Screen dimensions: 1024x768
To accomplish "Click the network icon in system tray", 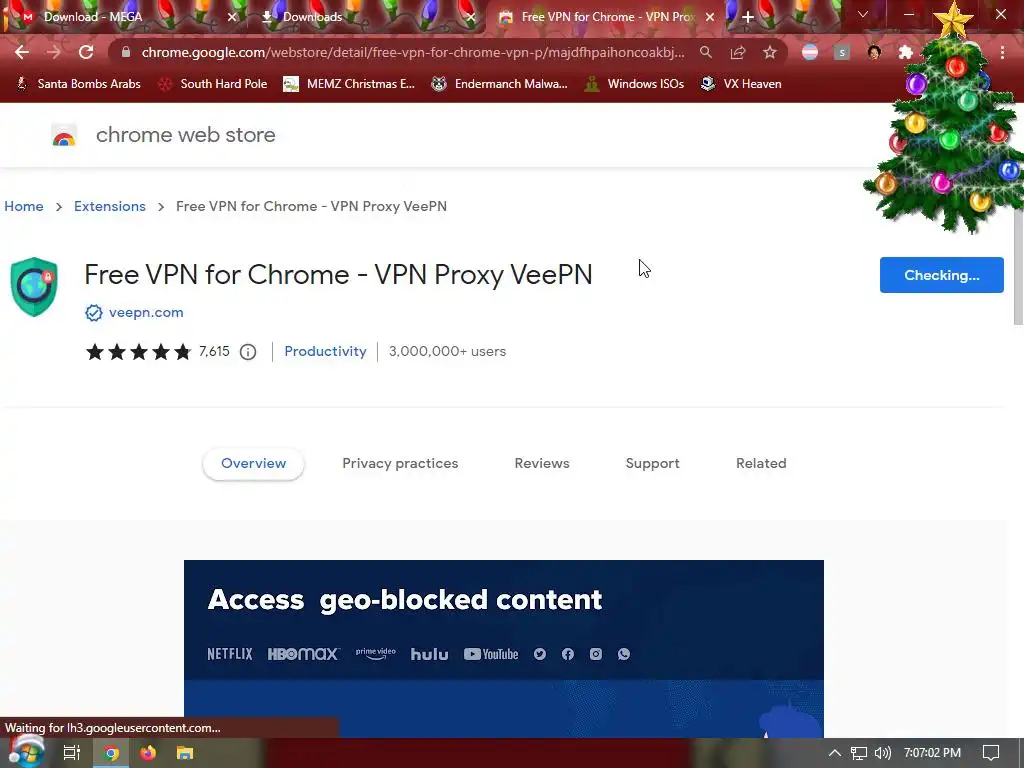I will click(858, 753).
